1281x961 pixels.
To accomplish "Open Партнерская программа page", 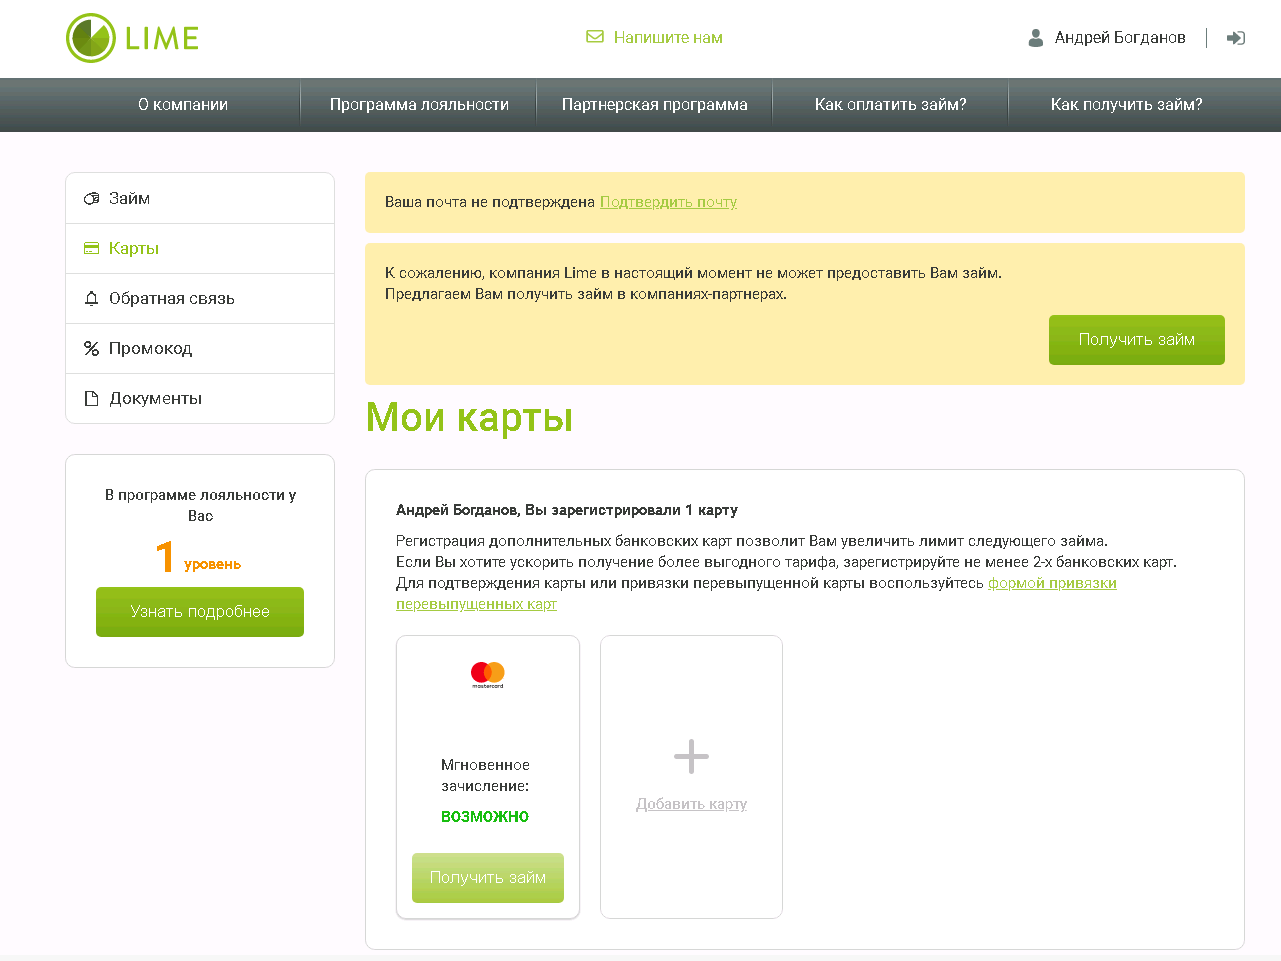I will click(655, 105).
